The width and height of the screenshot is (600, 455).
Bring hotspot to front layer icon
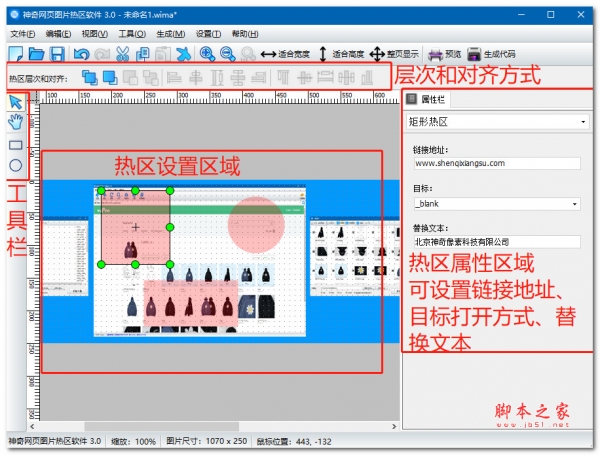click(90, 78)
